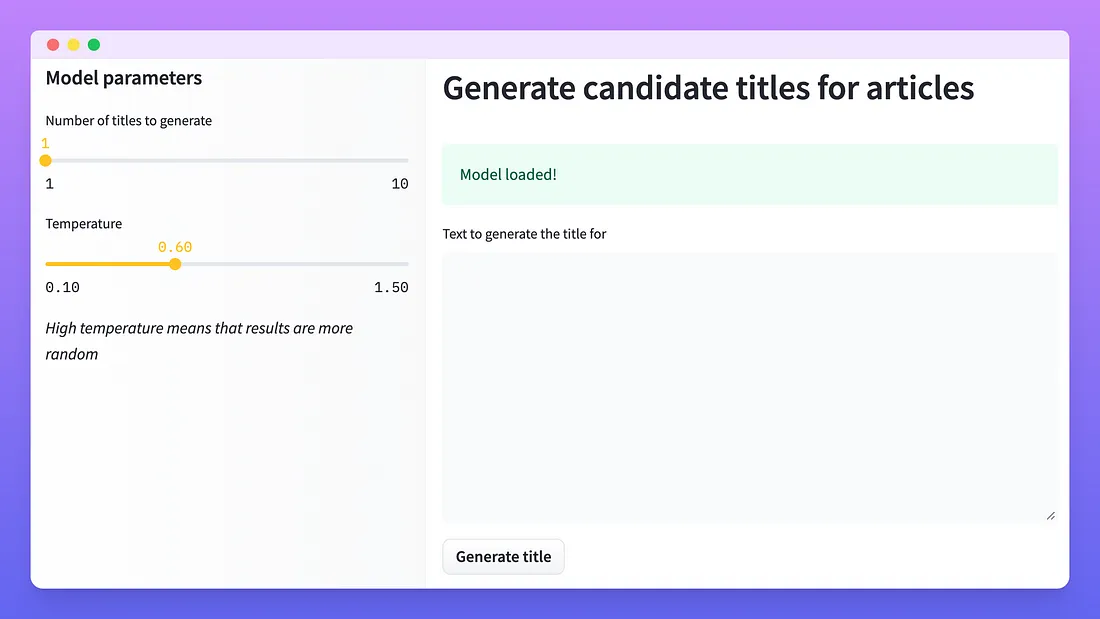1100x619 pixels.
Task: Click the 1.50 maximum temperature label
Action: [391, 287]
